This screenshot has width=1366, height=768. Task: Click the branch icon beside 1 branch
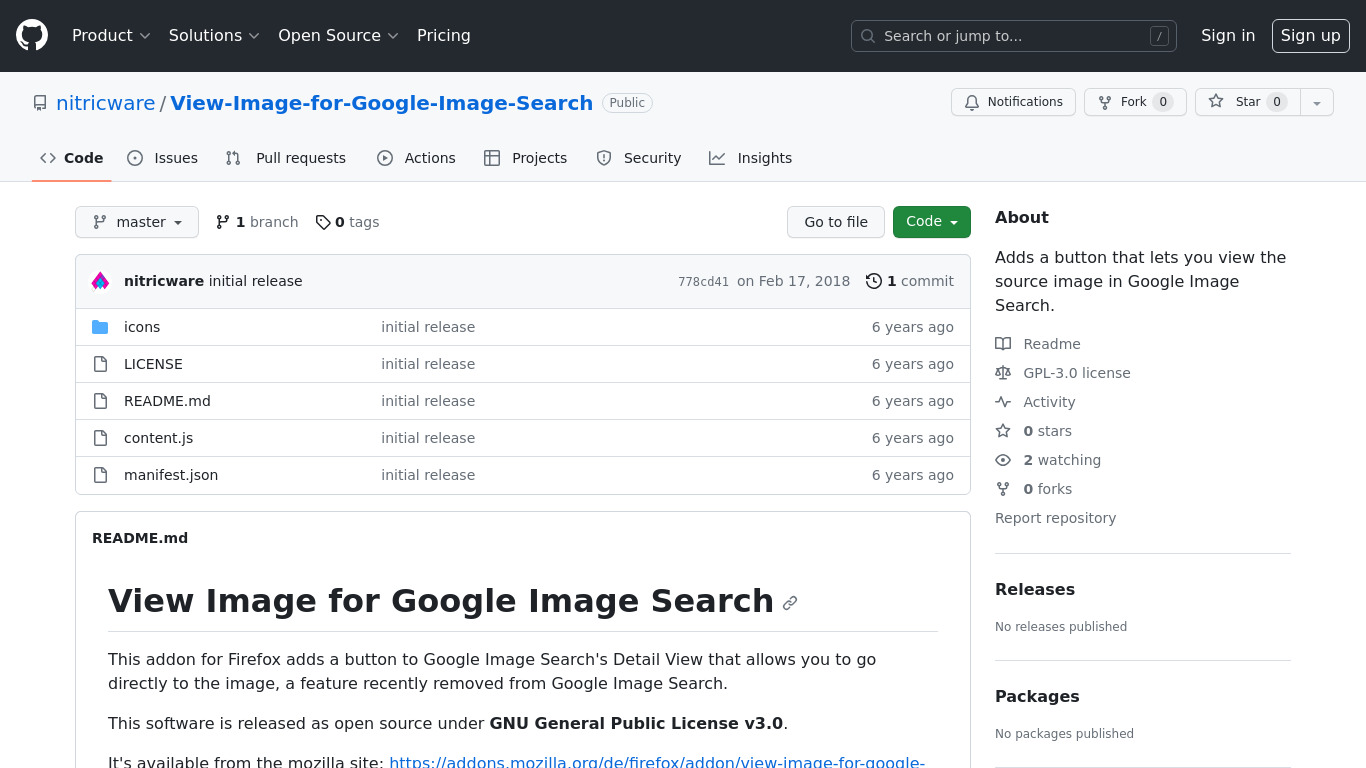223,222
